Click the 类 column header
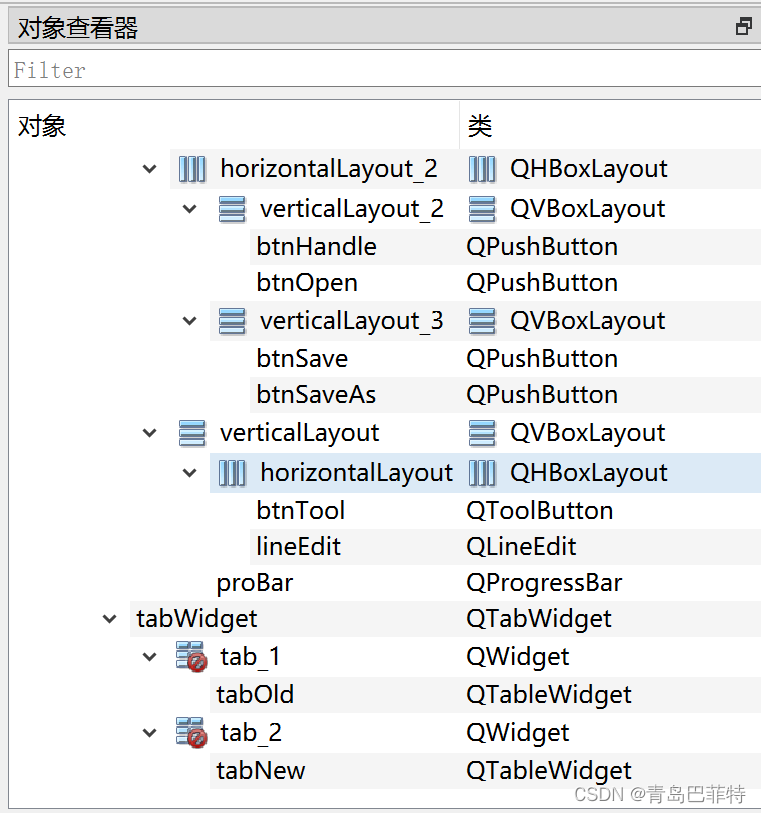Viewport: 761px width, 813px height. coord(478,126)
